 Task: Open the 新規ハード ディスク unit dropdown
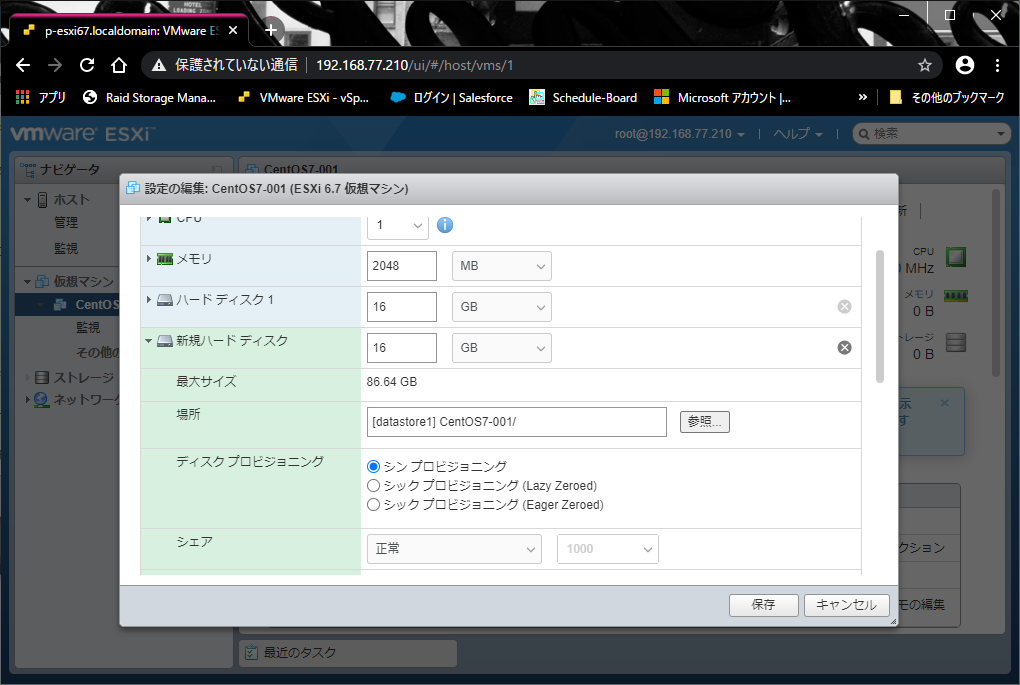pos(502,348)
